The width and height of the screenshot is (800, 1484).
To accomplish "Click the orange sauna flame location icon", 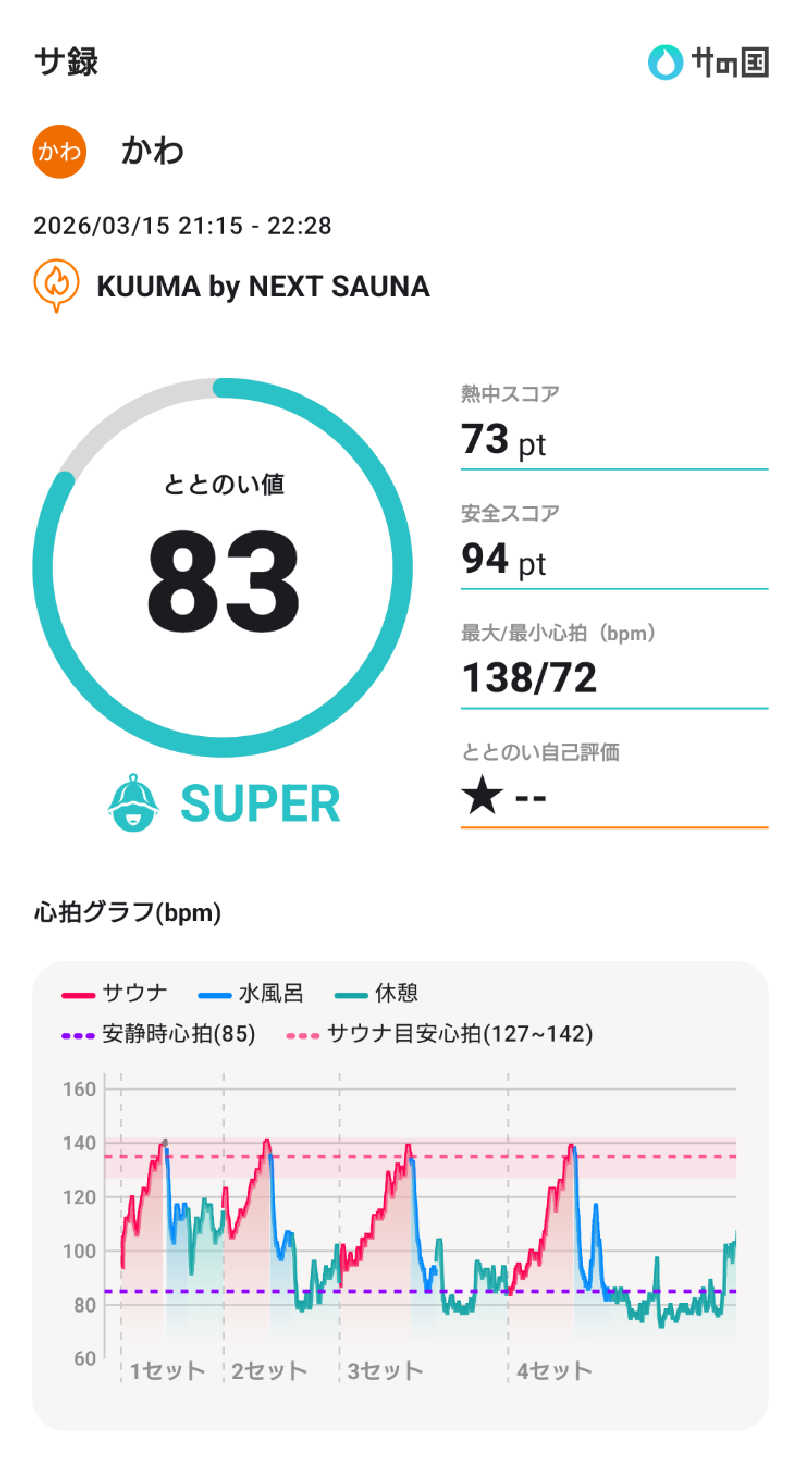I will click(57, 284).
